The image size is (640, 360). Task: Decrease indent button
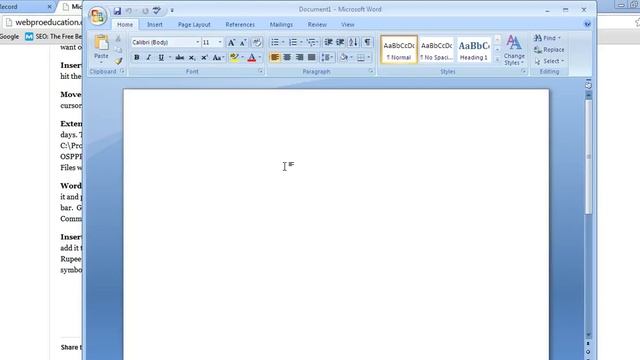pos(328,42)
